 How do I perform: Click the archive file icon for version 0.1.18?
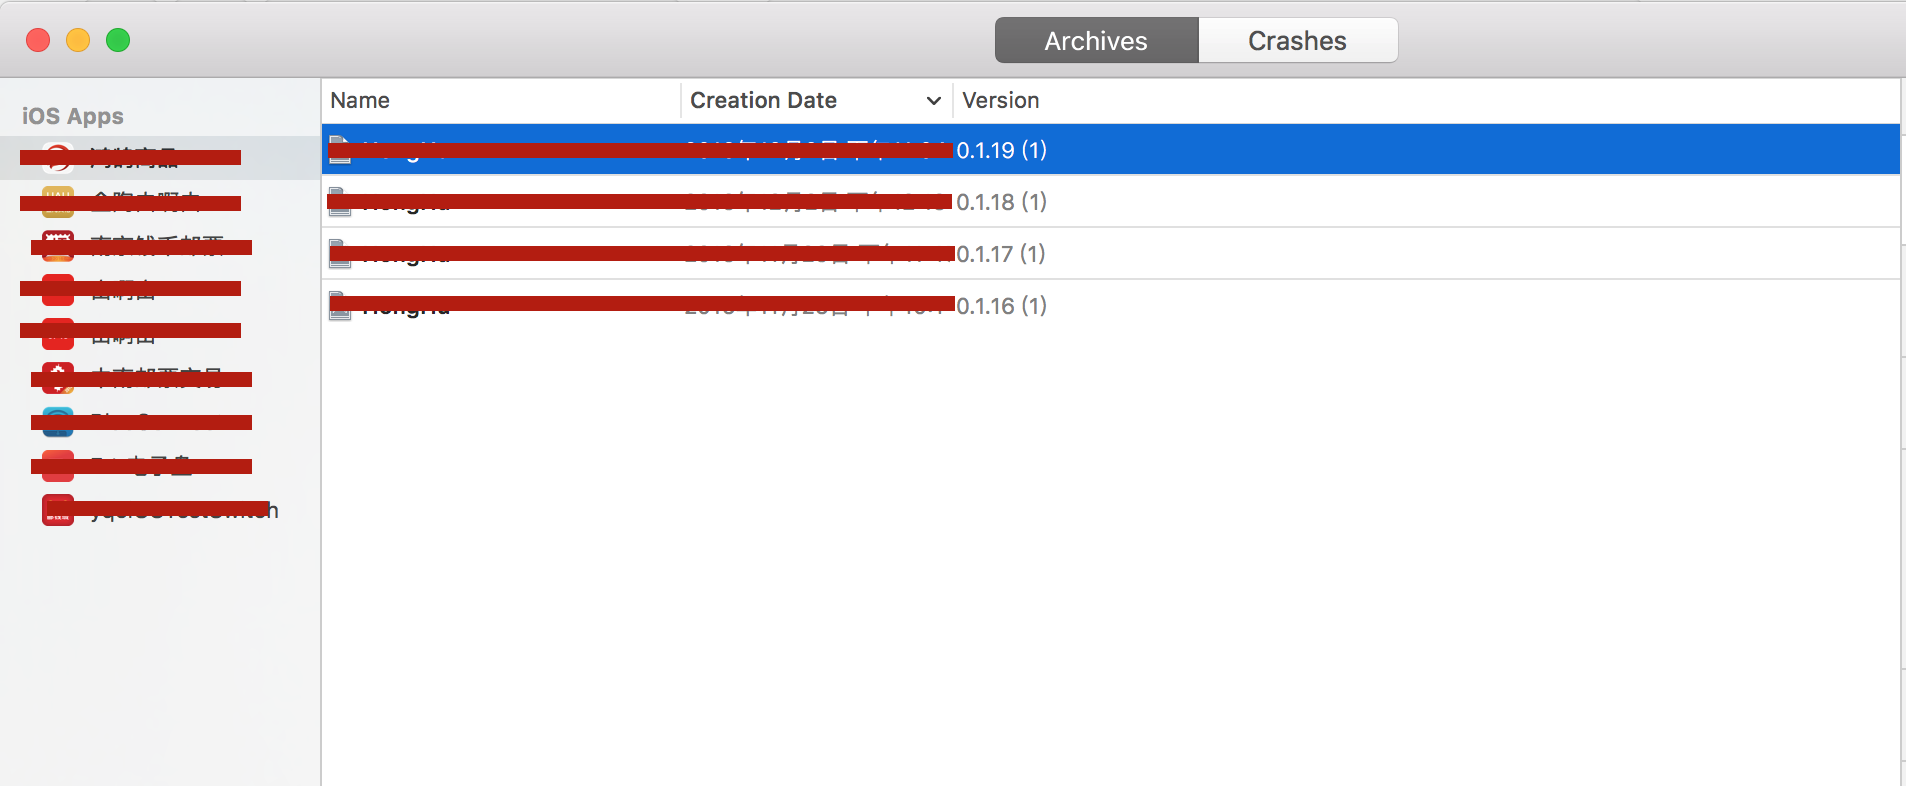(340, 201)
